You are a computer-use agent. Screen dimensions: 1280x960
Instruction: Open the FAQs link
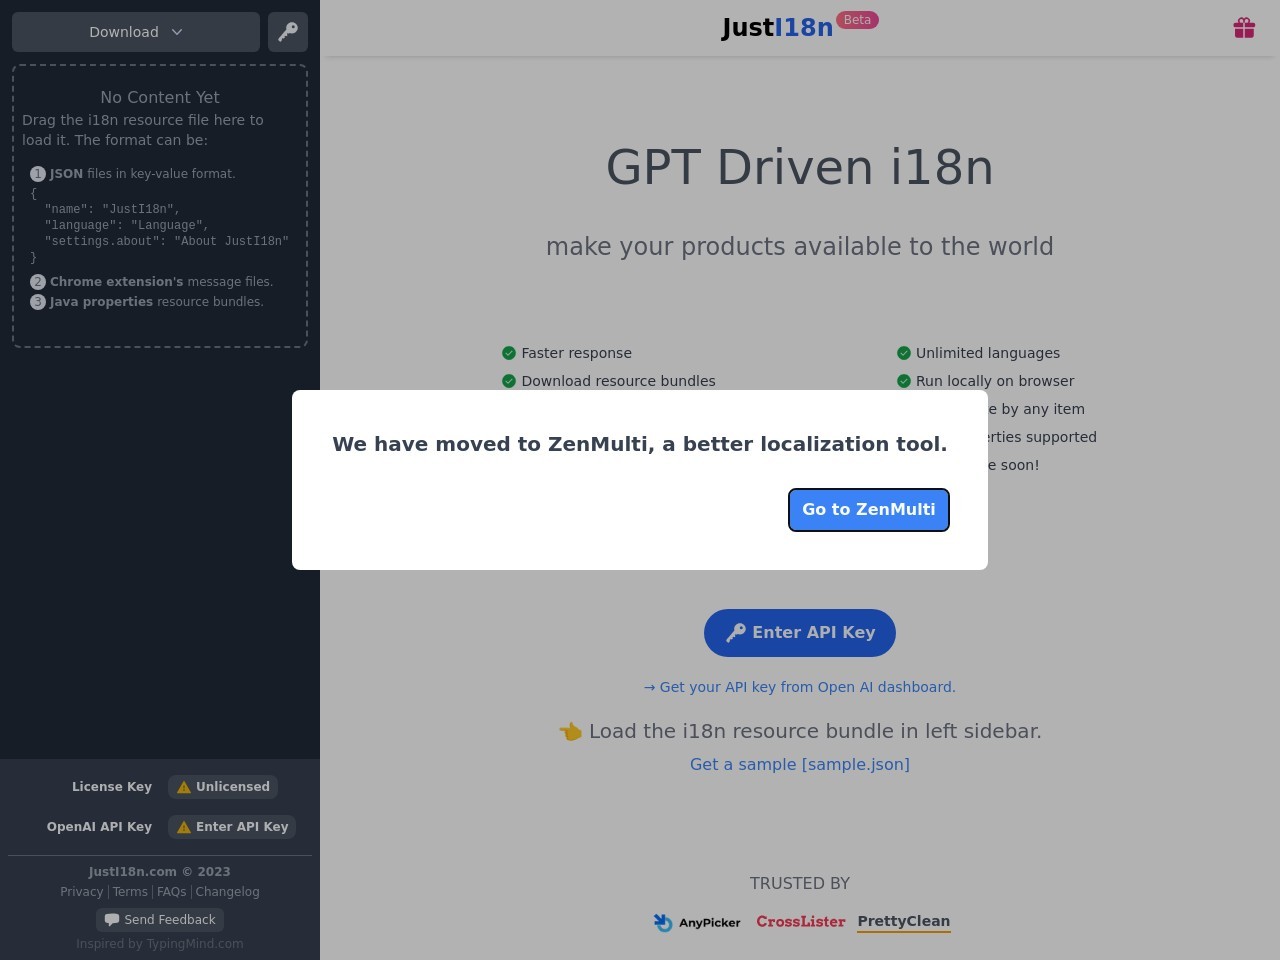pos(172,892)
